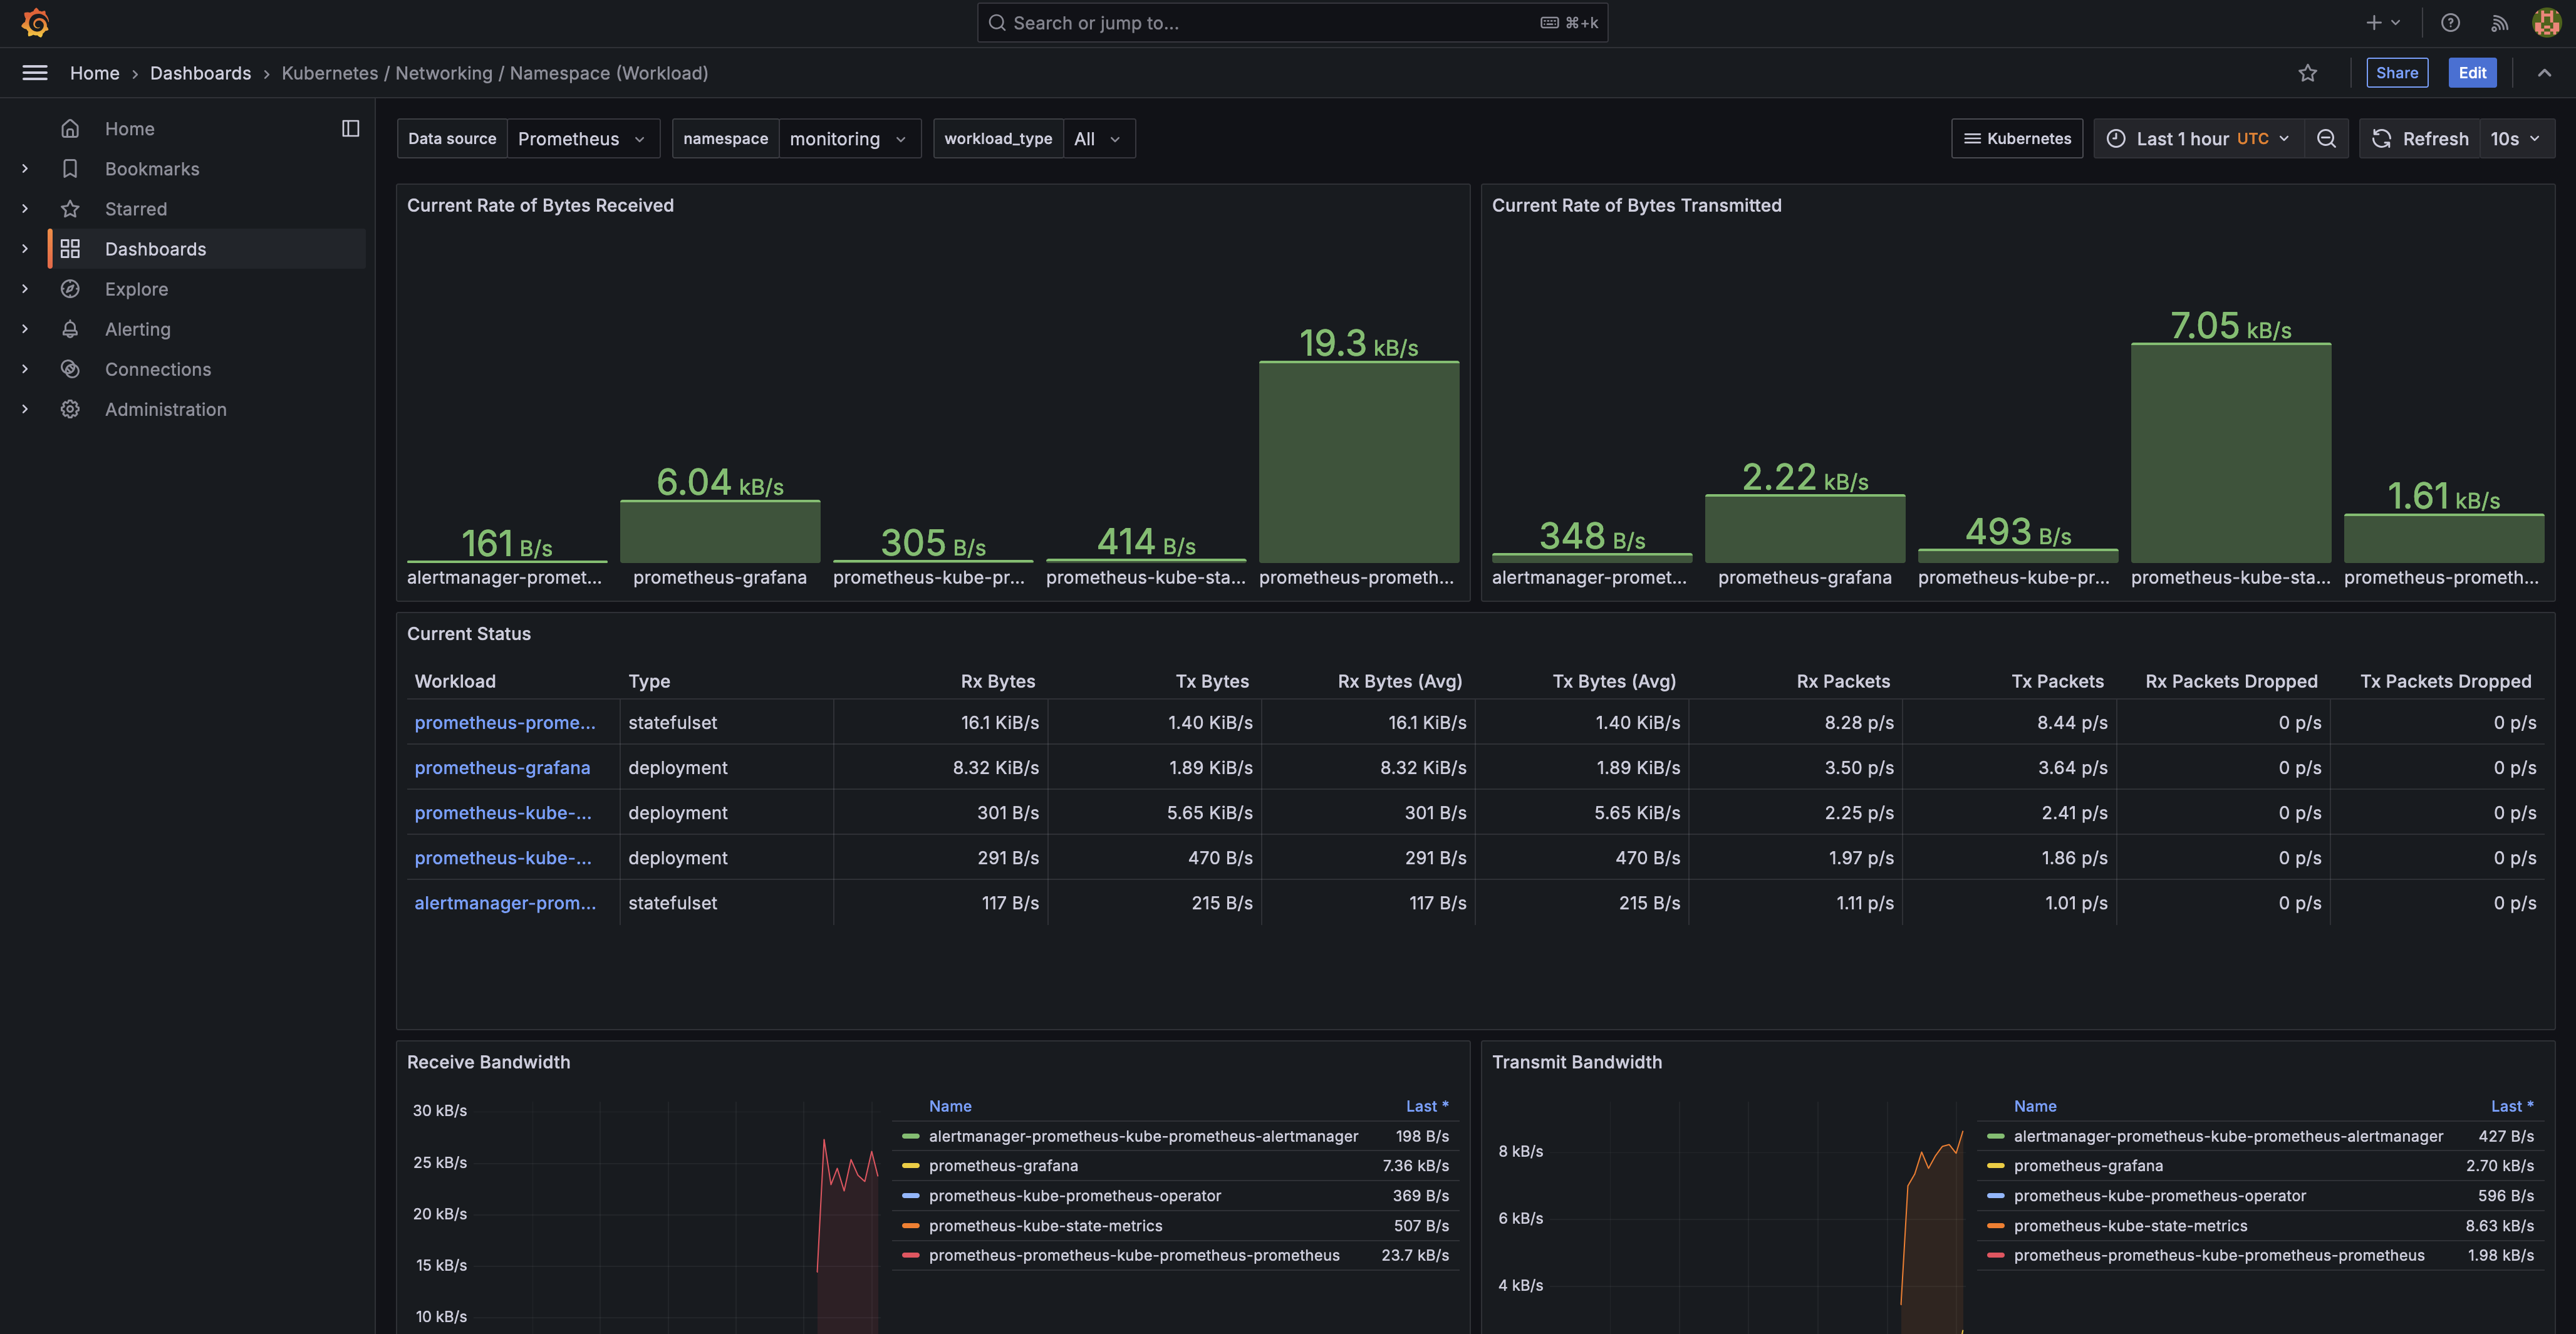Toggle the hamburger navigation menu
This screenshot has height=1334, width=2576.
pyautogui.click(x=35, y=73)
